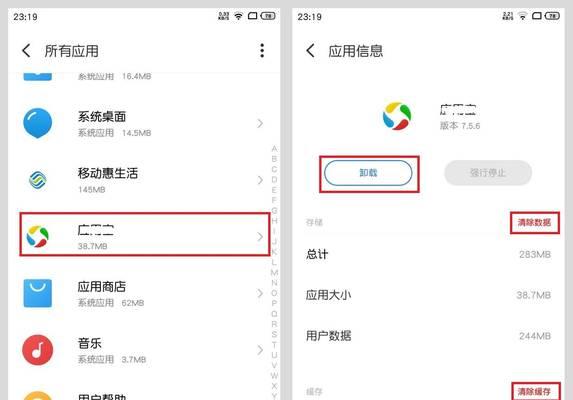
Task: Go back from the 所有应用 screen
Action: click(26, 51)
